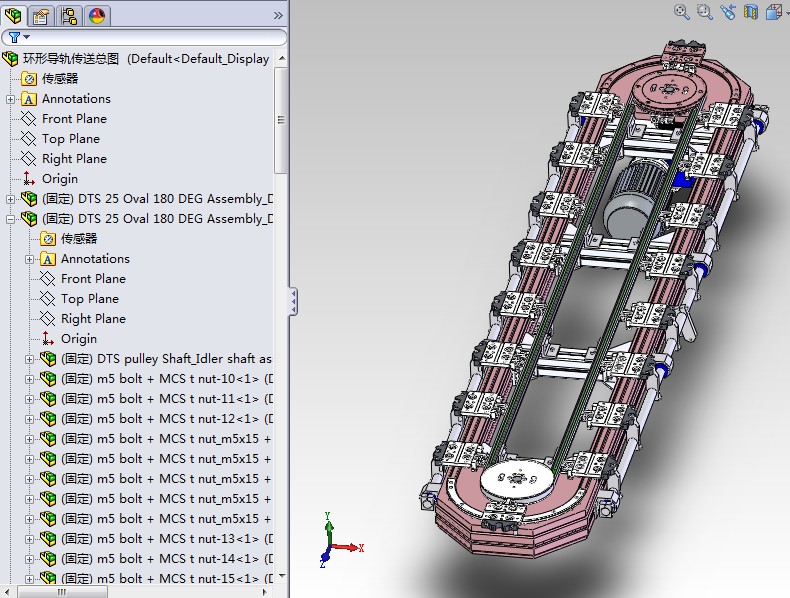This screenshot has width=790, height=598.
Task: Expand the m5 bolt + MCS t nut-12<1> node
Action: [29, 420]
